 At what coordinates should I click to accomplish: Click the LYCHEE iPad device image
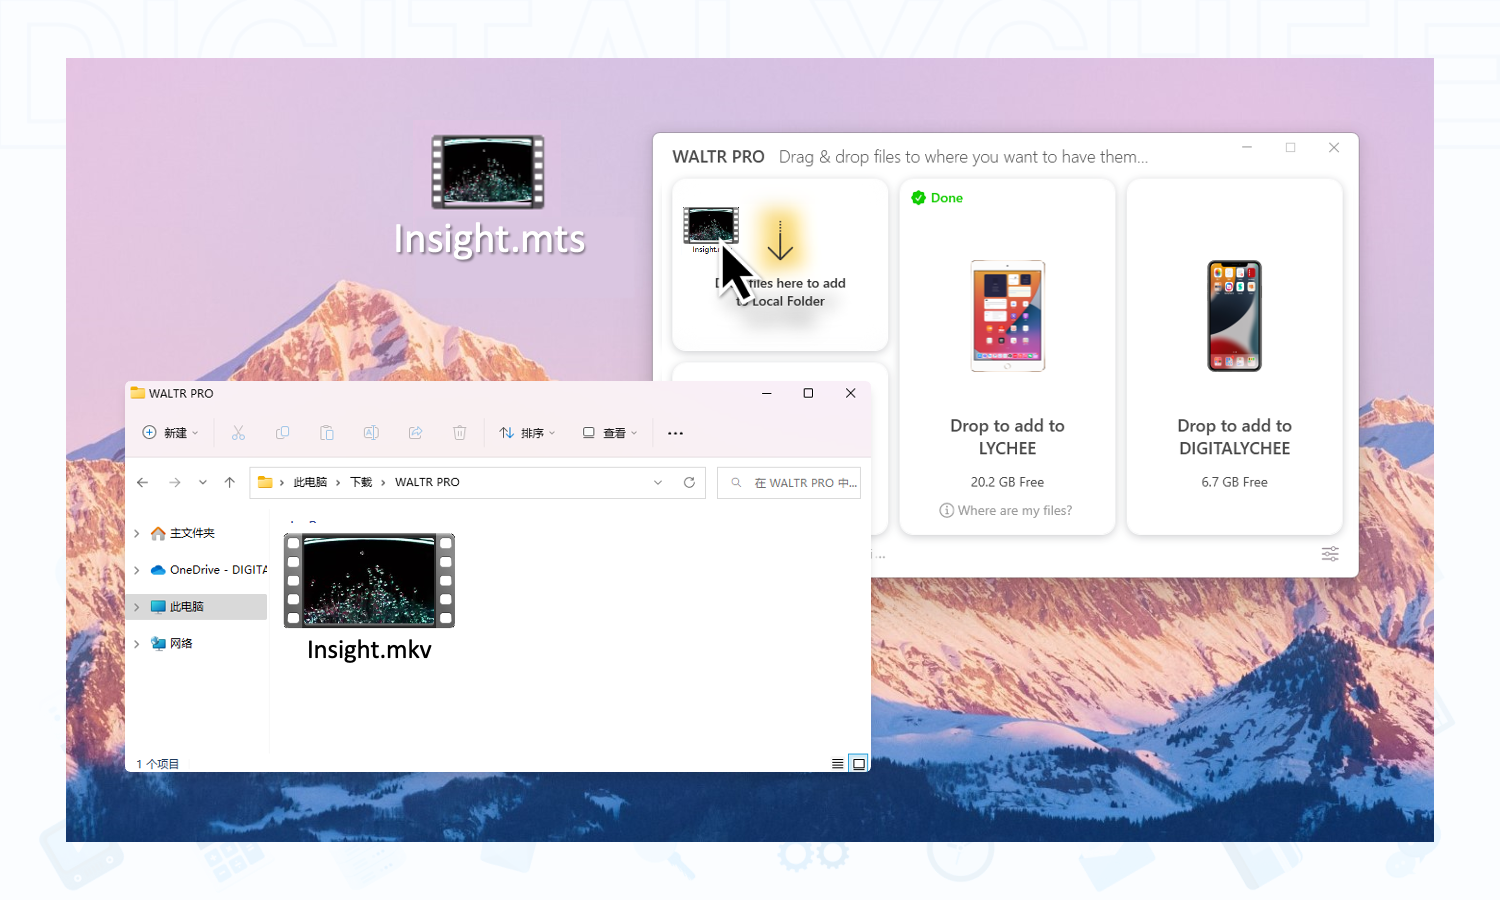tap(1007, 316)
